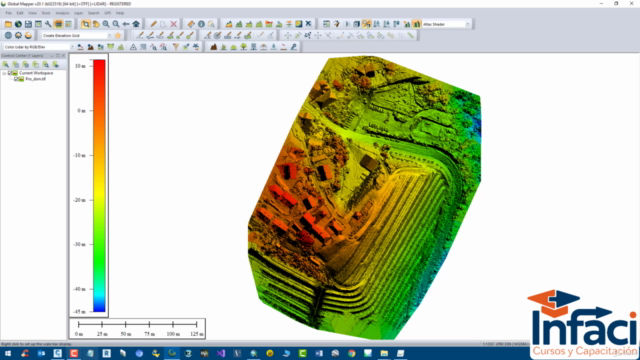Open the Help menu
This screenshot has height=360, width=640.
click(120, 13)
